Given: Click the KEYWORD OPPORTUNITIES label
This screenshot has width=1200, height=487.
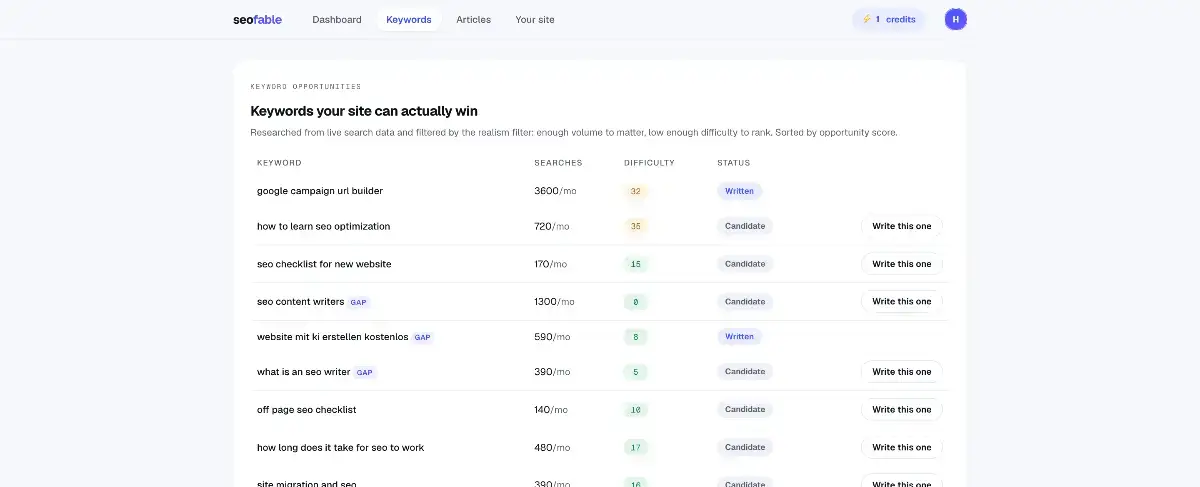Looking at the screenshot, I should [305, 87].
